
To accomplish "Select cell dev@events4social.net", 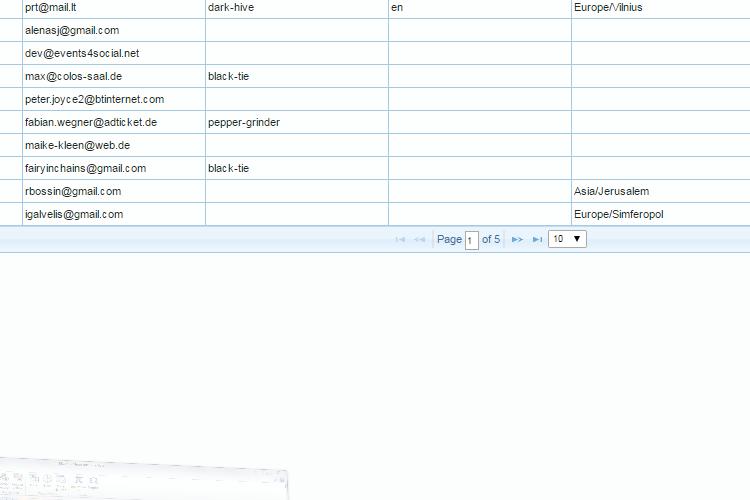I will click(x=114, y=53).
